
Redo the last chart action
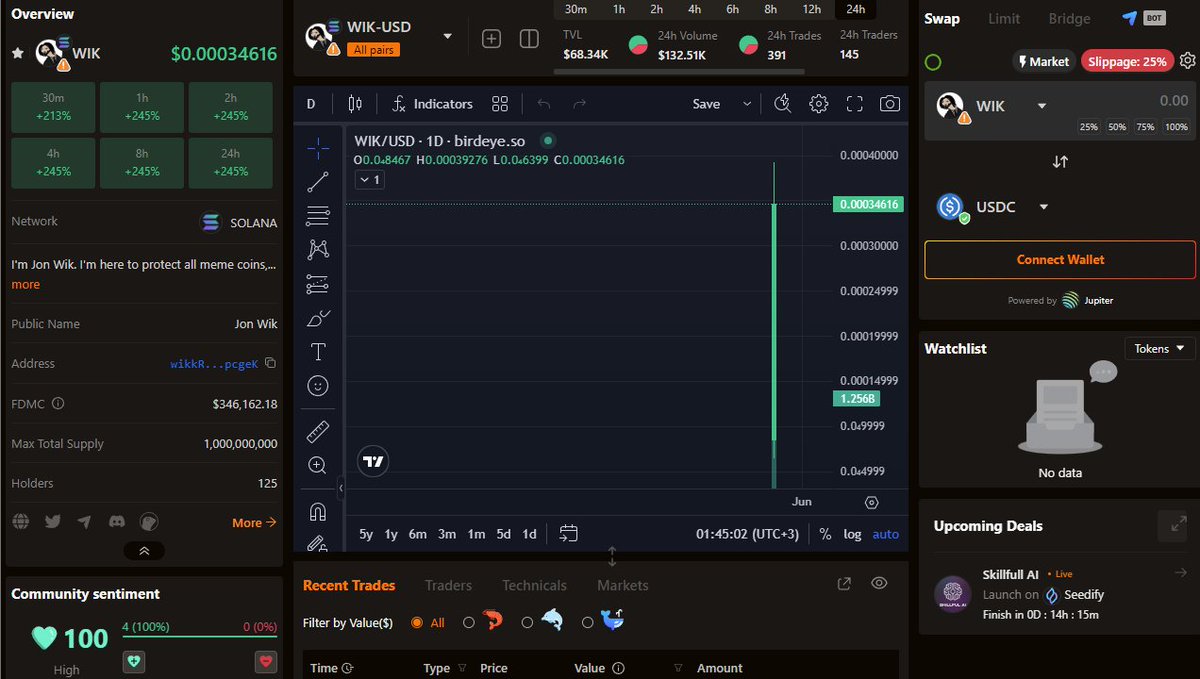tap(579, 104)
